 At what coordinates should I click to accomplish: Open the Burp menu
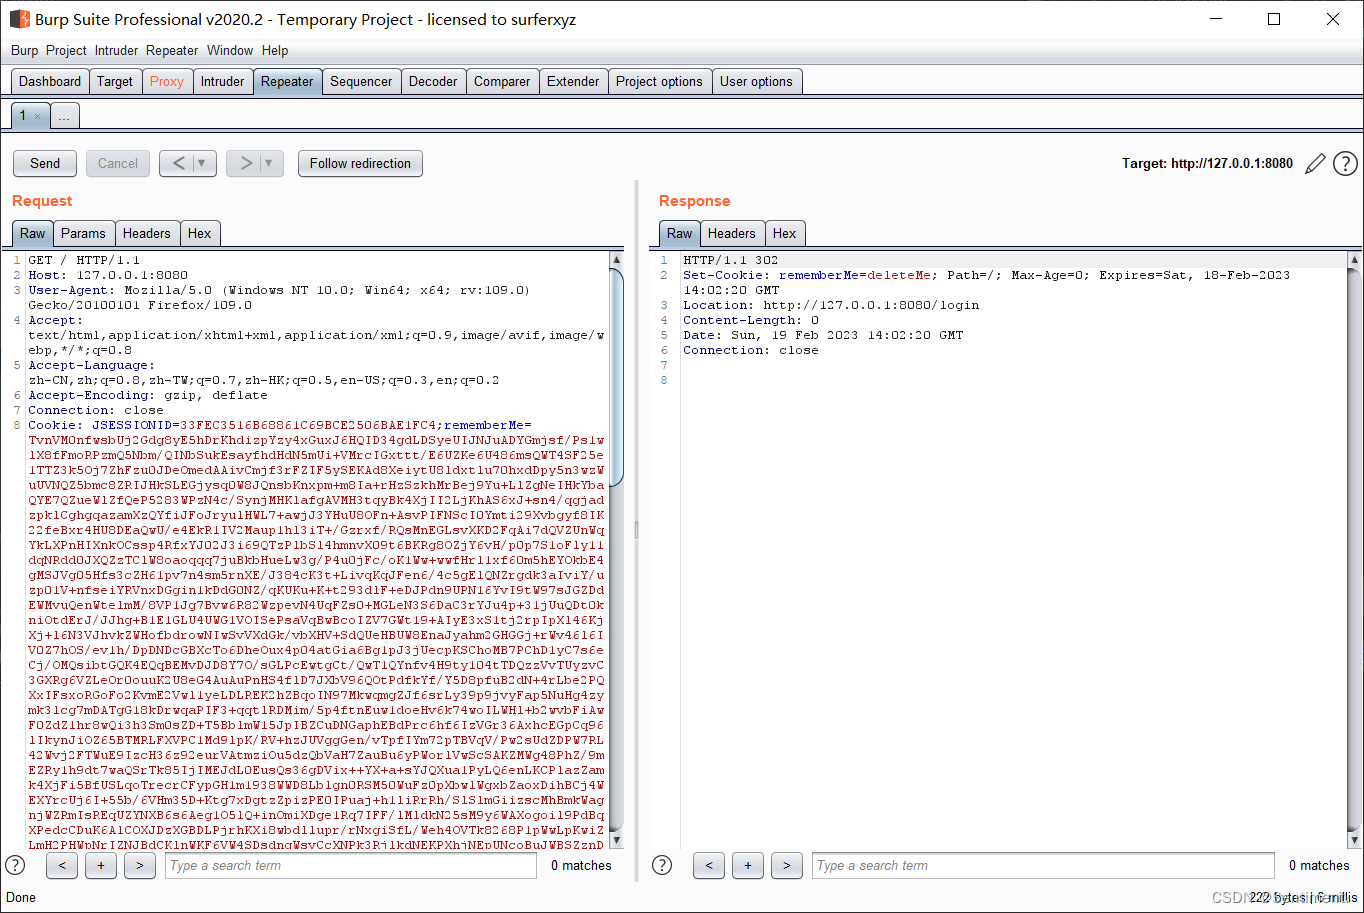click(25, 50)
